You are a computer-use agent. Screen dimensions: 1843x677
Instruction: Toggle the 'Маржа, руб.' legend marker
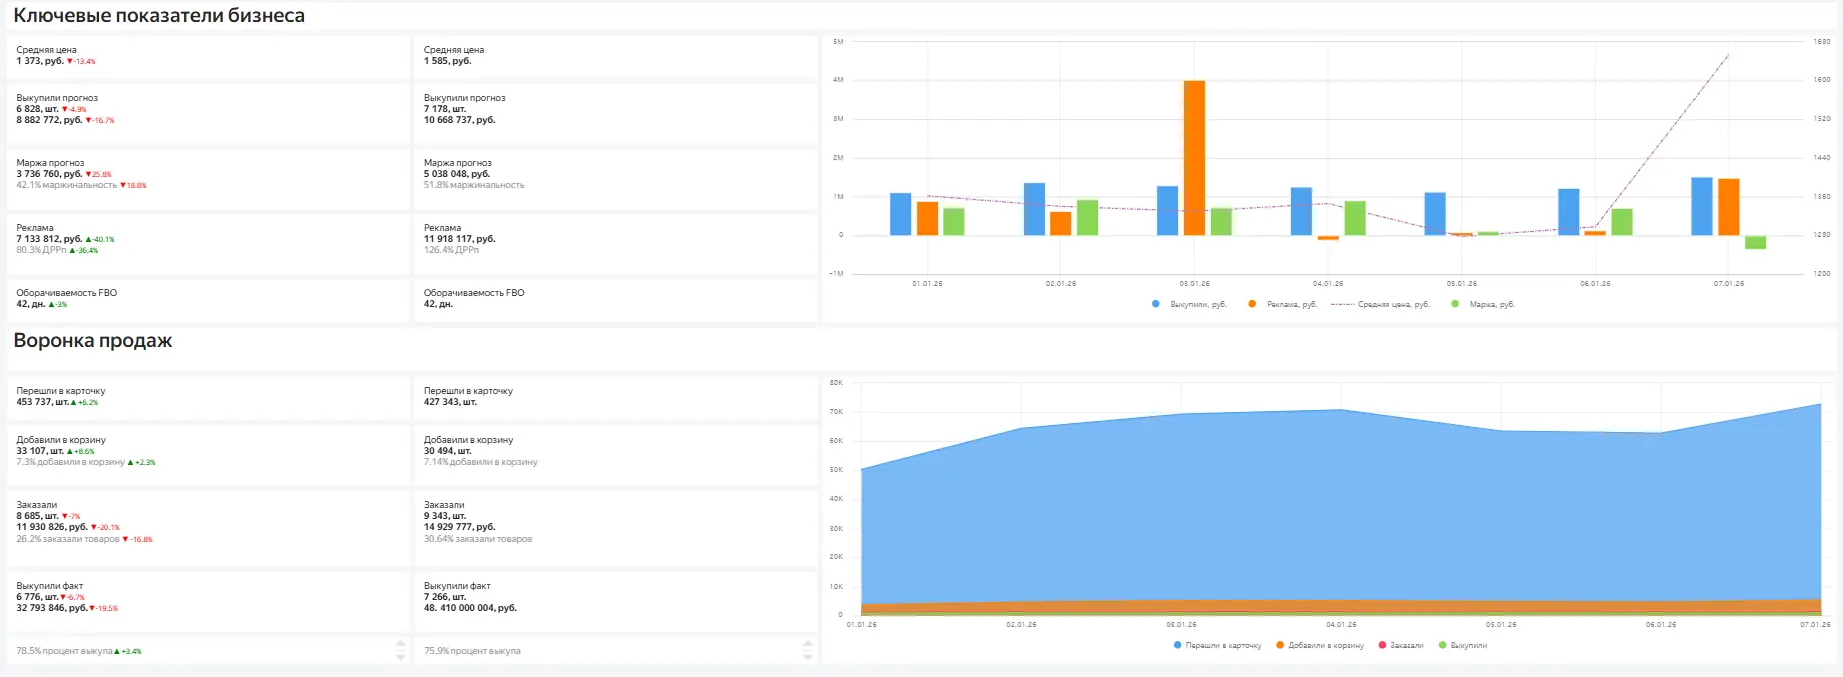[x=1455, y=304]
